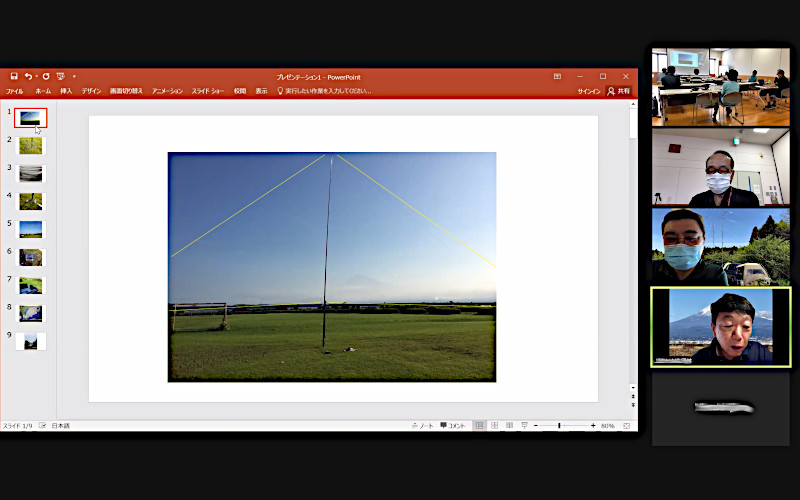Click the zoom slider handle

point(559,426)
